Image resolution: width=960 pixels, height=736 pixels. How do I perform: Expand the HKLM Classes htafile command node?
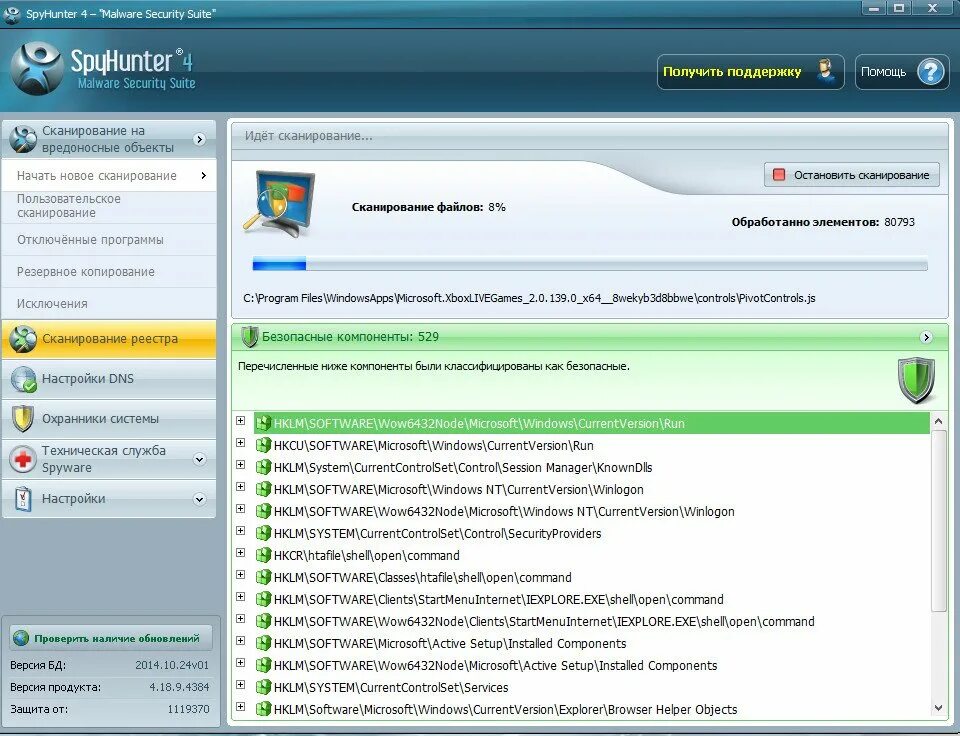241,575
